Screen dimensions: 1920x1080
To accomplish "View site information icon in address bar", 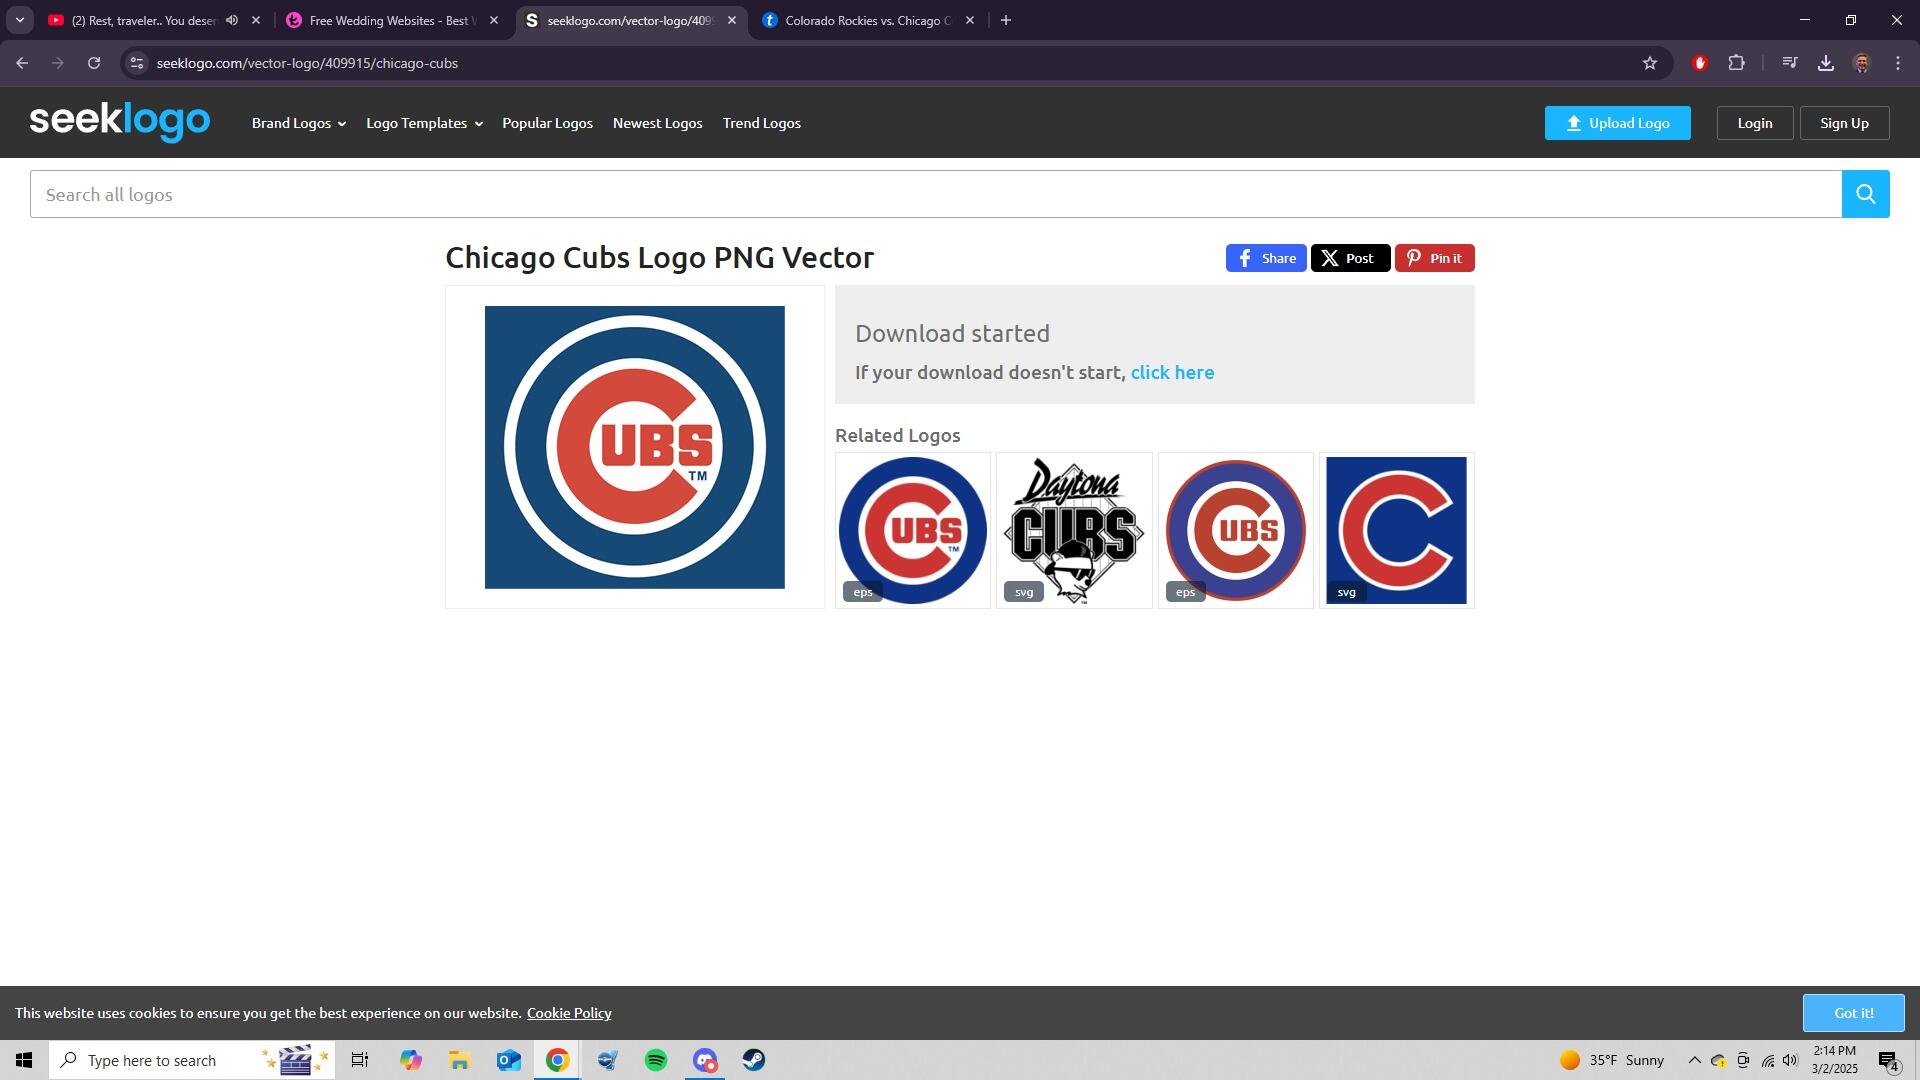I will (137, 63).
